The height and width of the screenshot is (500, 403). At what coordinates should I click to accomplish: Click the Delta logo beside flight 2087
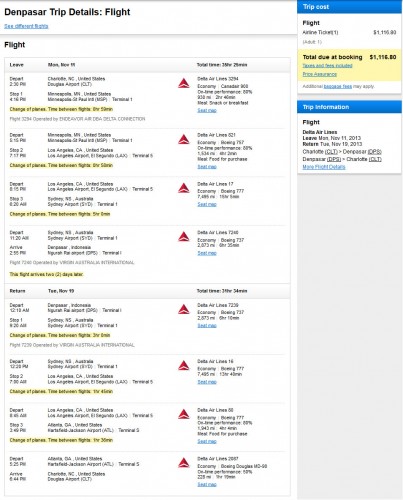[x=184, y=463]
